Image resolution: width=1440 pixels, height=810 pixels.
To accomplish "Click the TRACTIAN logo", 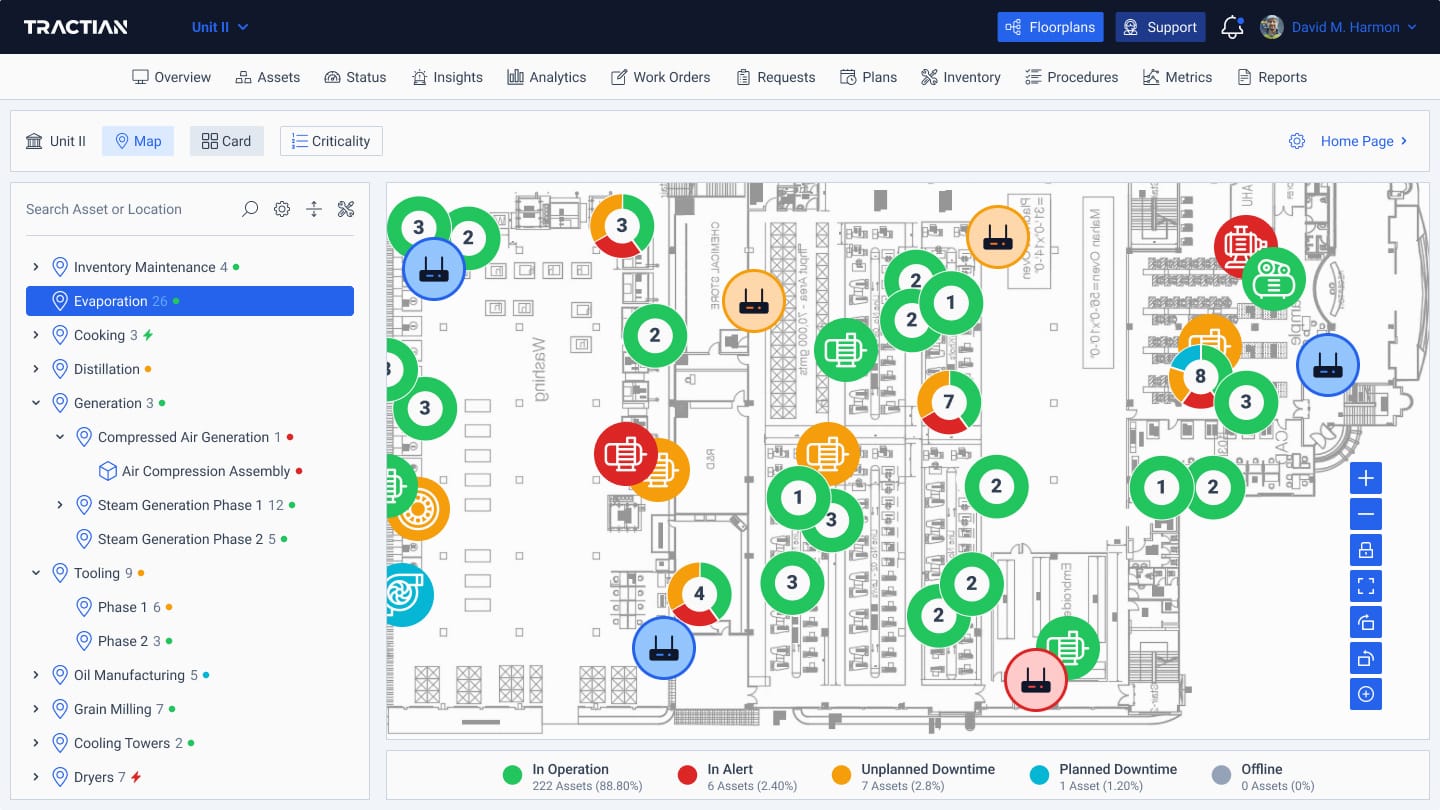I will (x=76, y=27).
